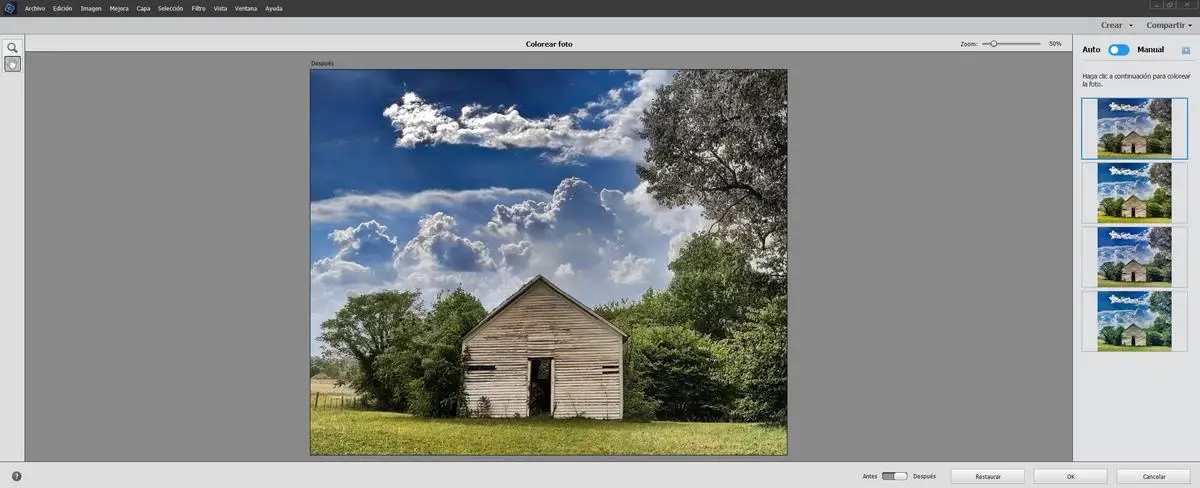Open the Ayuda menu
The width and height of the screenshot is (1200, 488).
tap(273, 8)
